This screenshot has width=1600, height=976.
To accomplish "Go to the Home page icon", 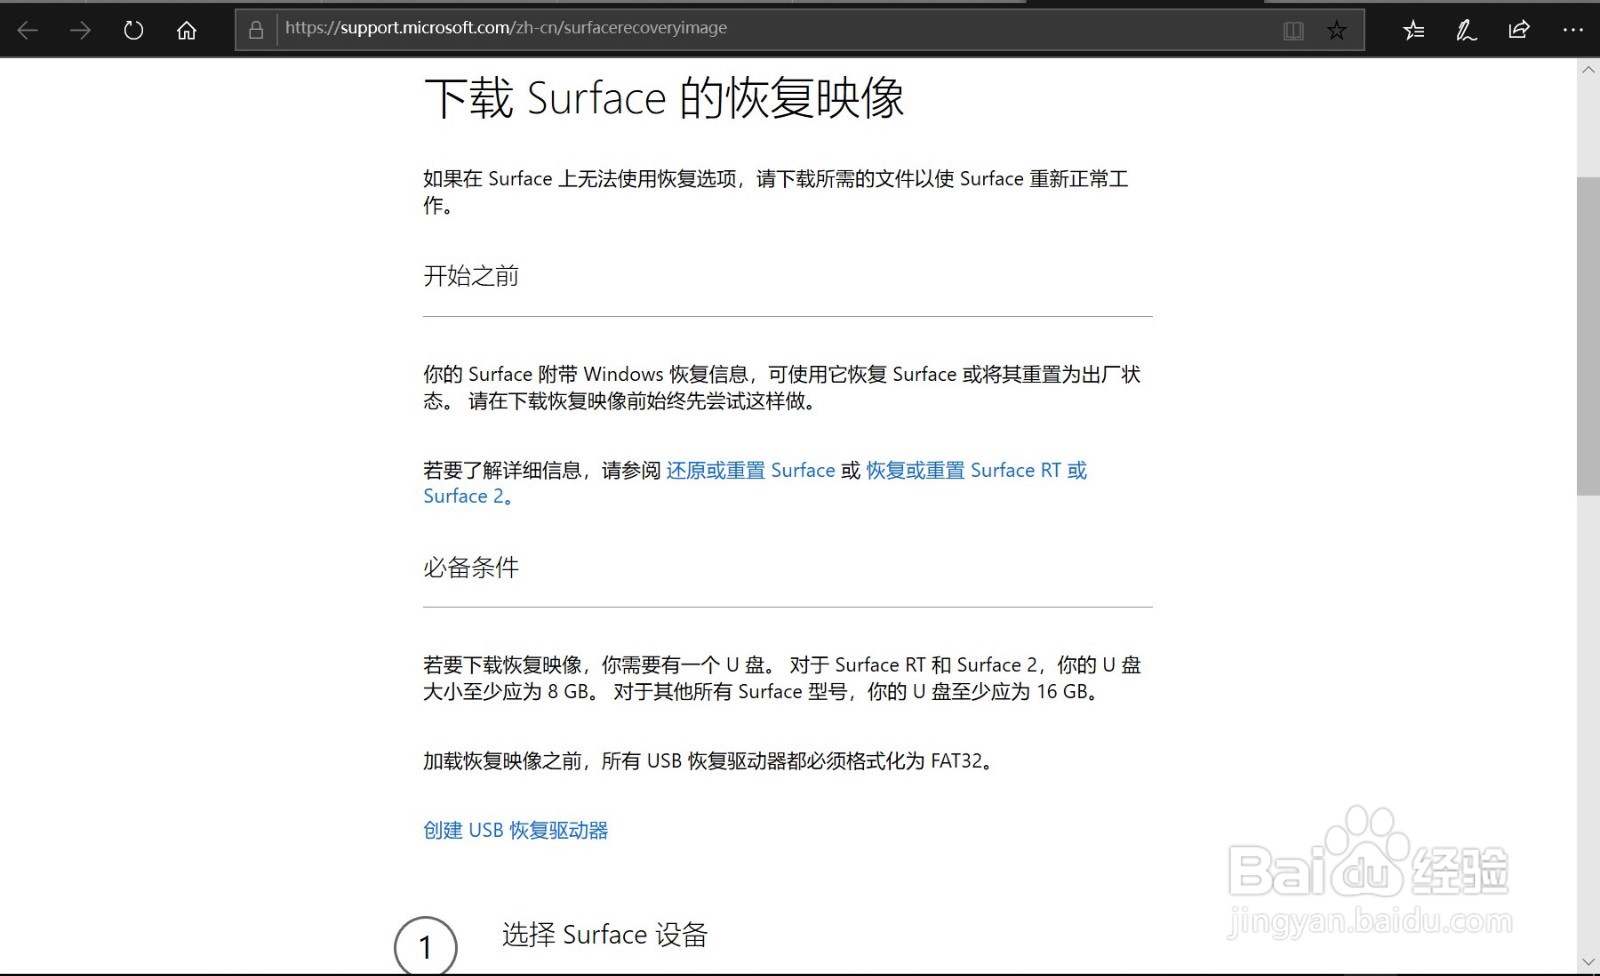I will [x=186, y=30].
